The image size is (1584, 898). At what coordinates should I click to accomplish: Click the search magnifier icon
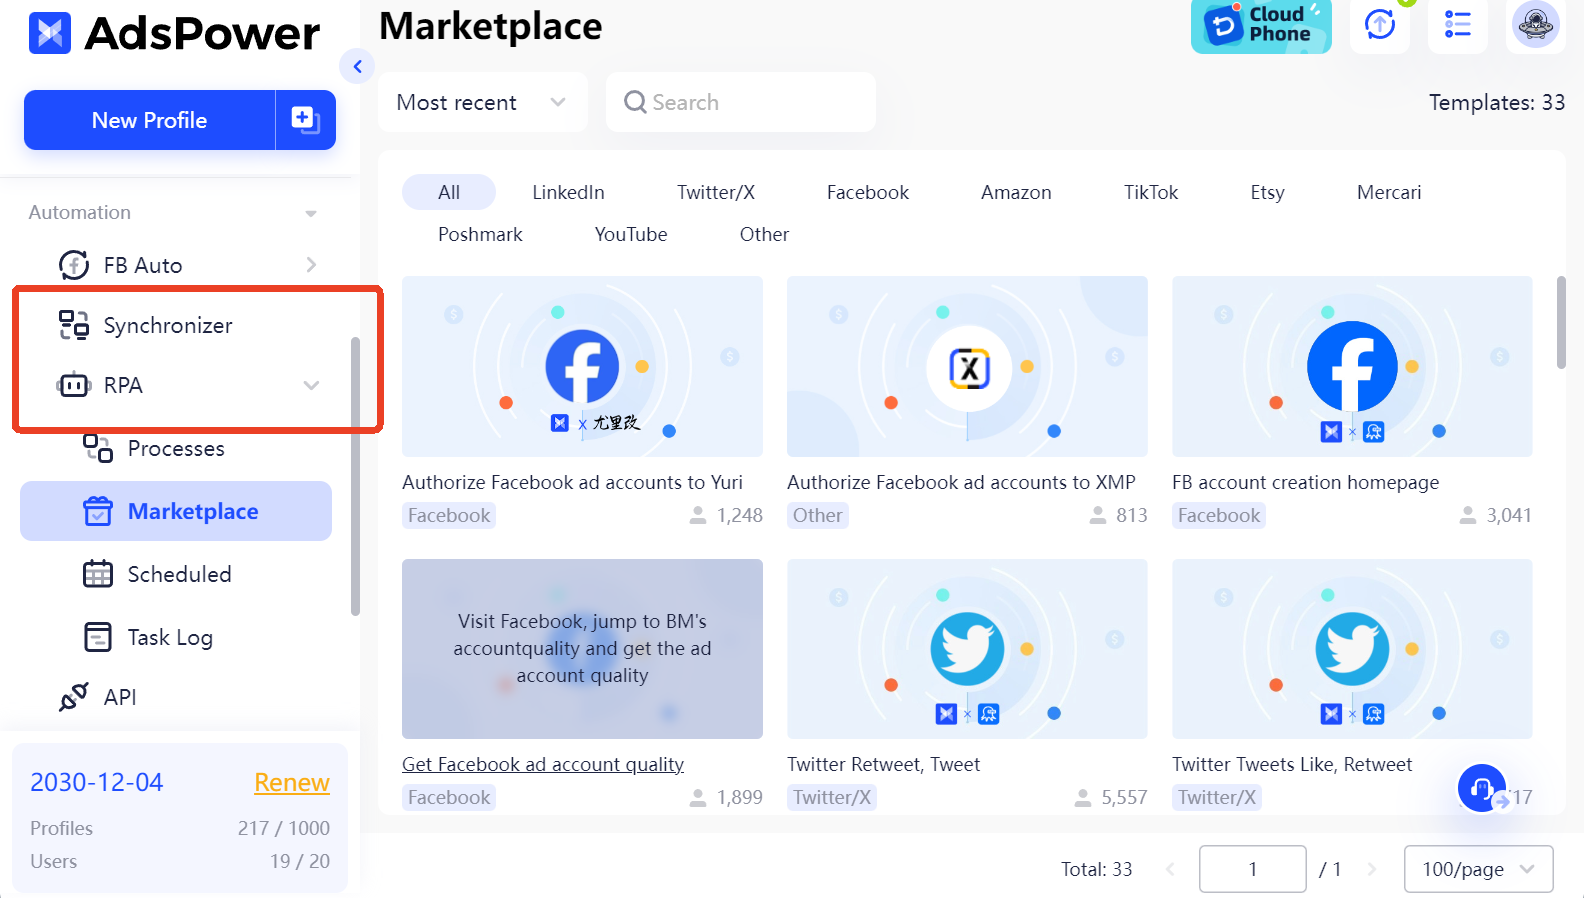[x=635, y=102]
